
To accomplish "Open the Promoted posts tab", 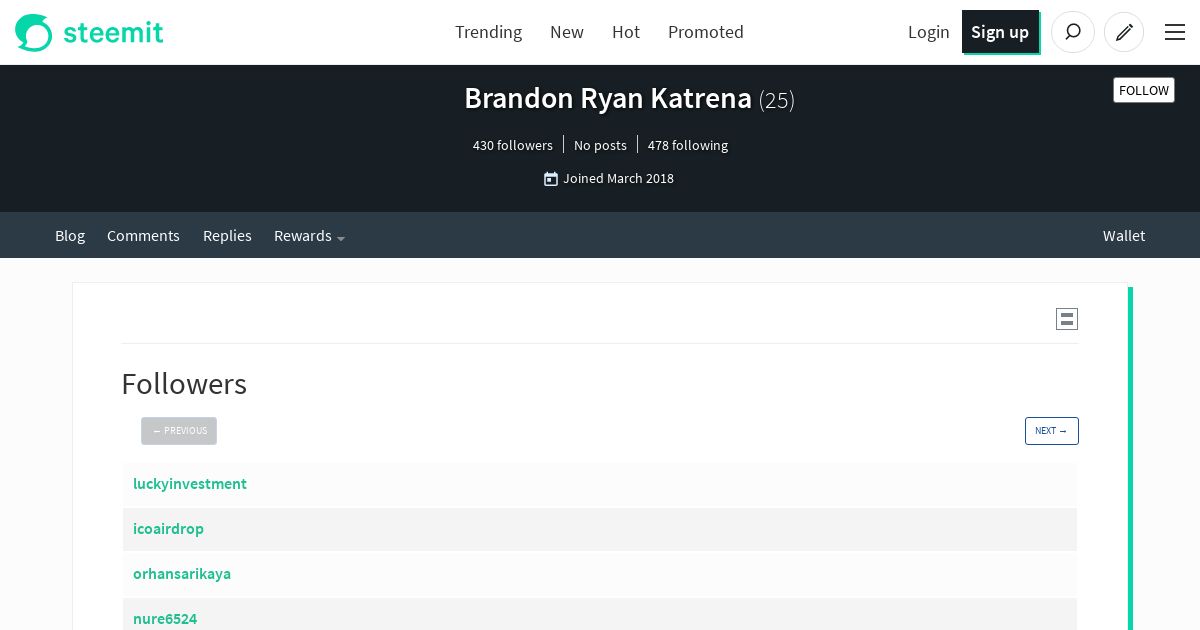I will [x=706, y=32].
